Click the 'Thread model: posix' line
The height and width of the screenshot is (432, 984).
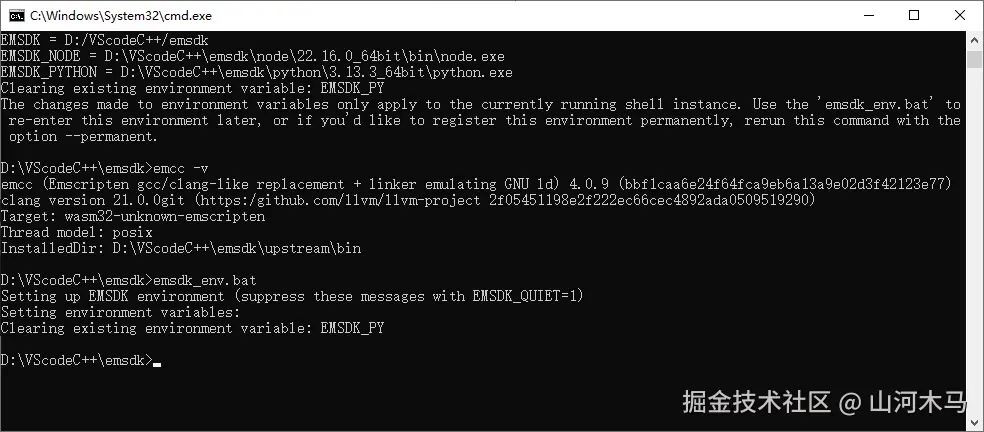pos(77,232)
